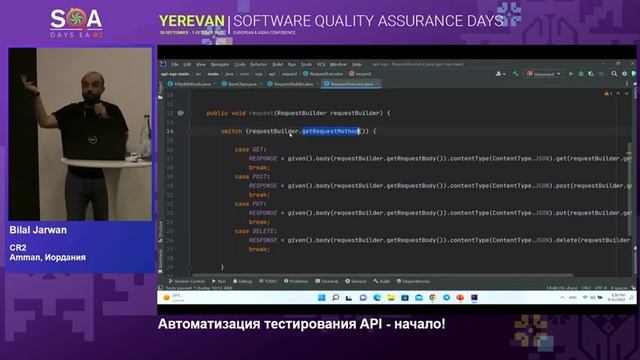
Task: Open the Run tool window
Action: (x=219, y=281)
